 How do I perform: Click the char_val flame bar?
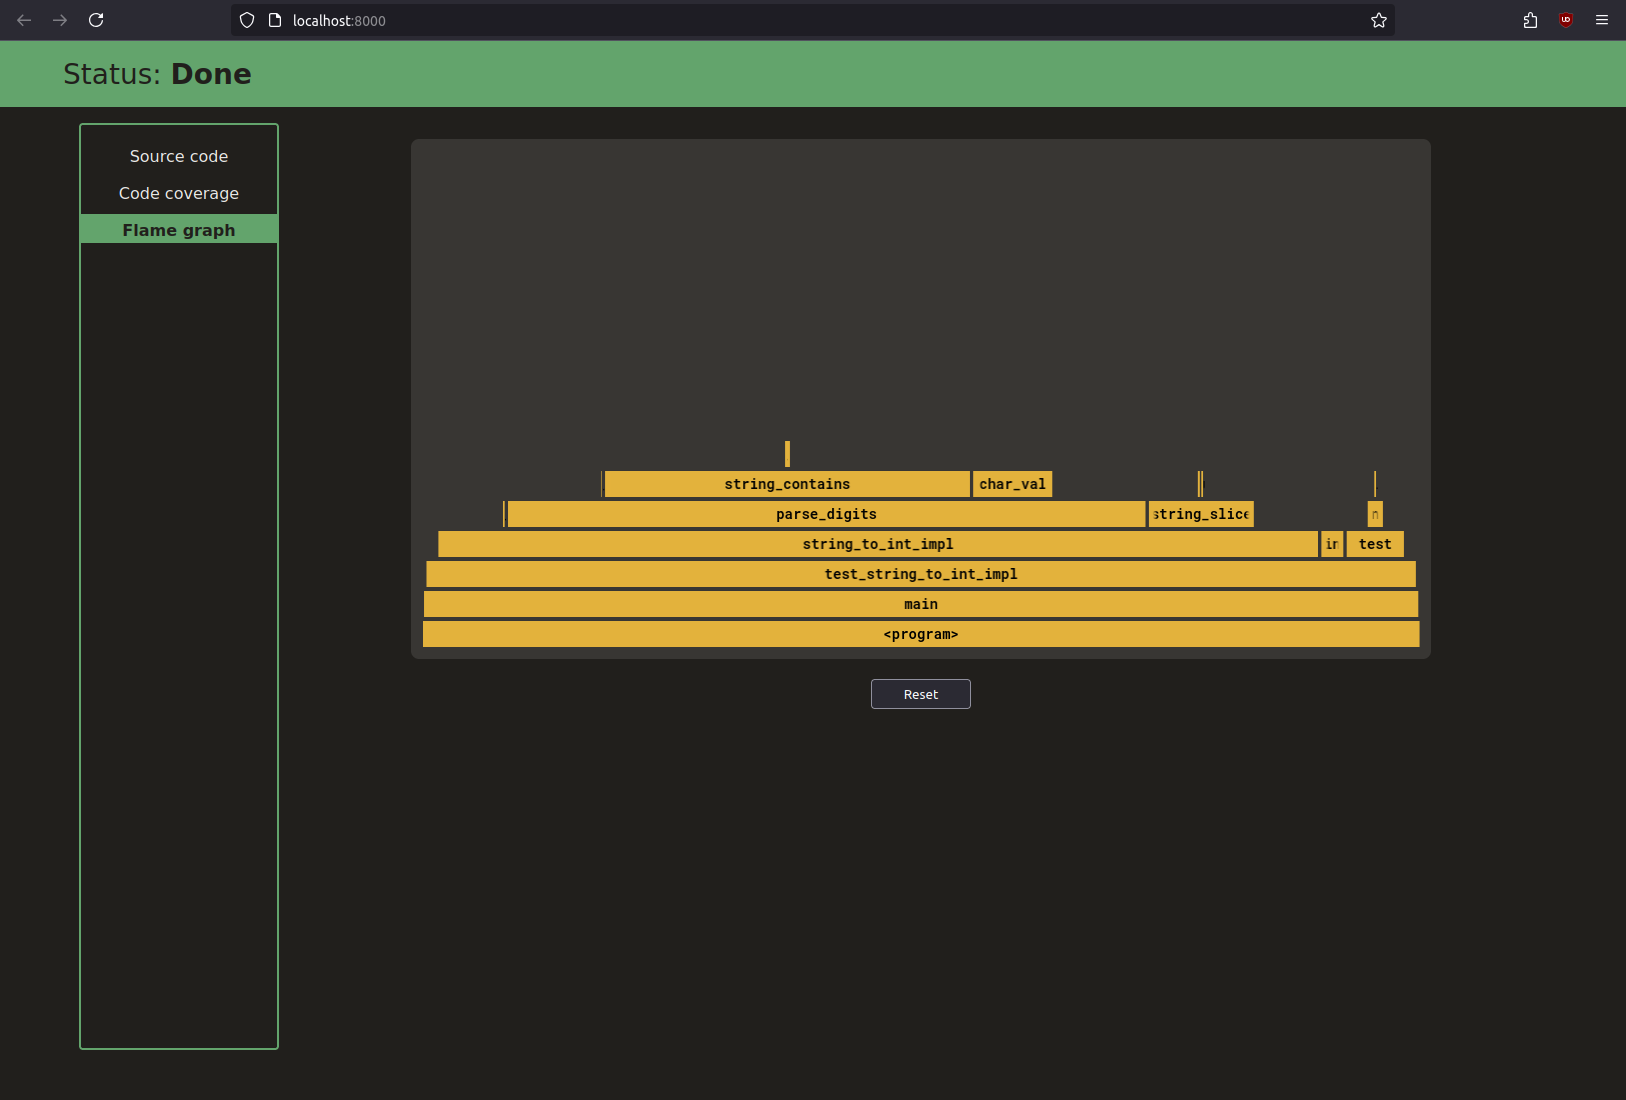coord(1012,484)
